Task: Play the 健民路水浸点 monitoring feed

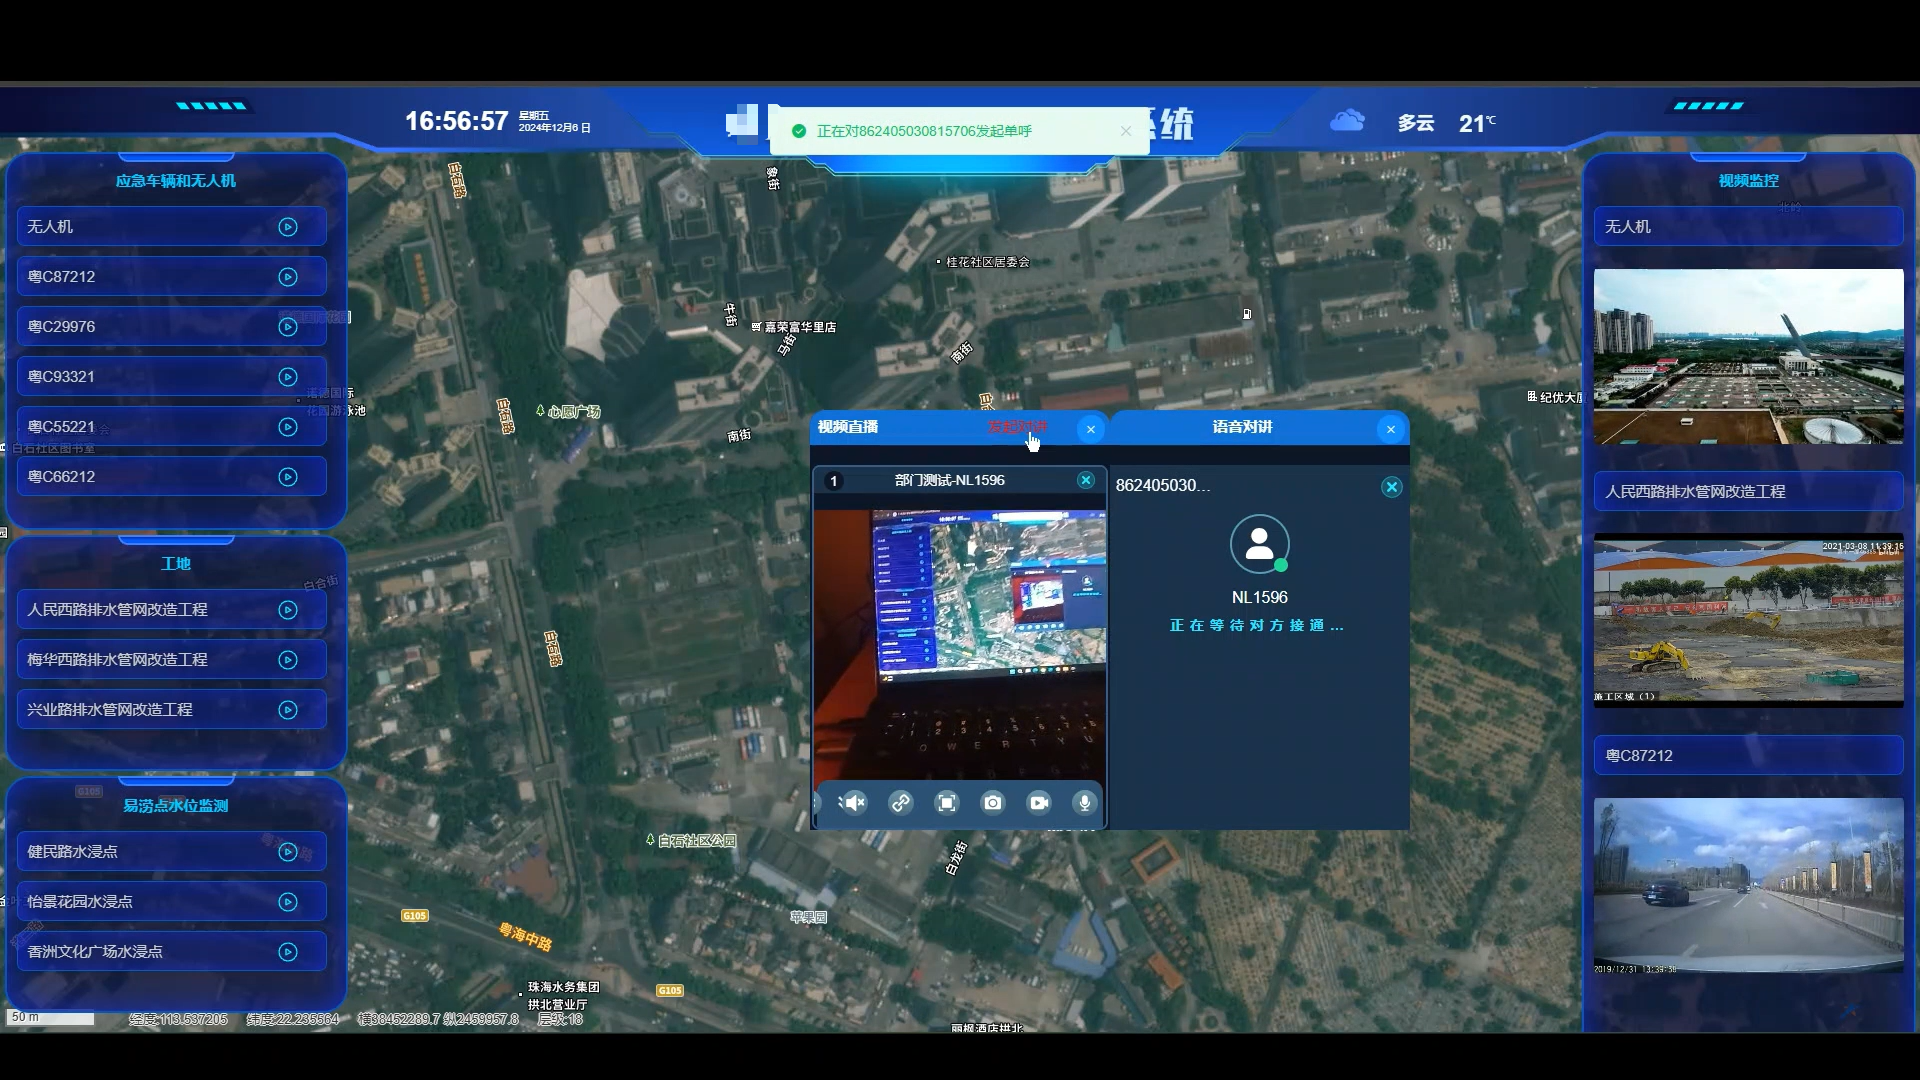Action: (x=288, y=852)
